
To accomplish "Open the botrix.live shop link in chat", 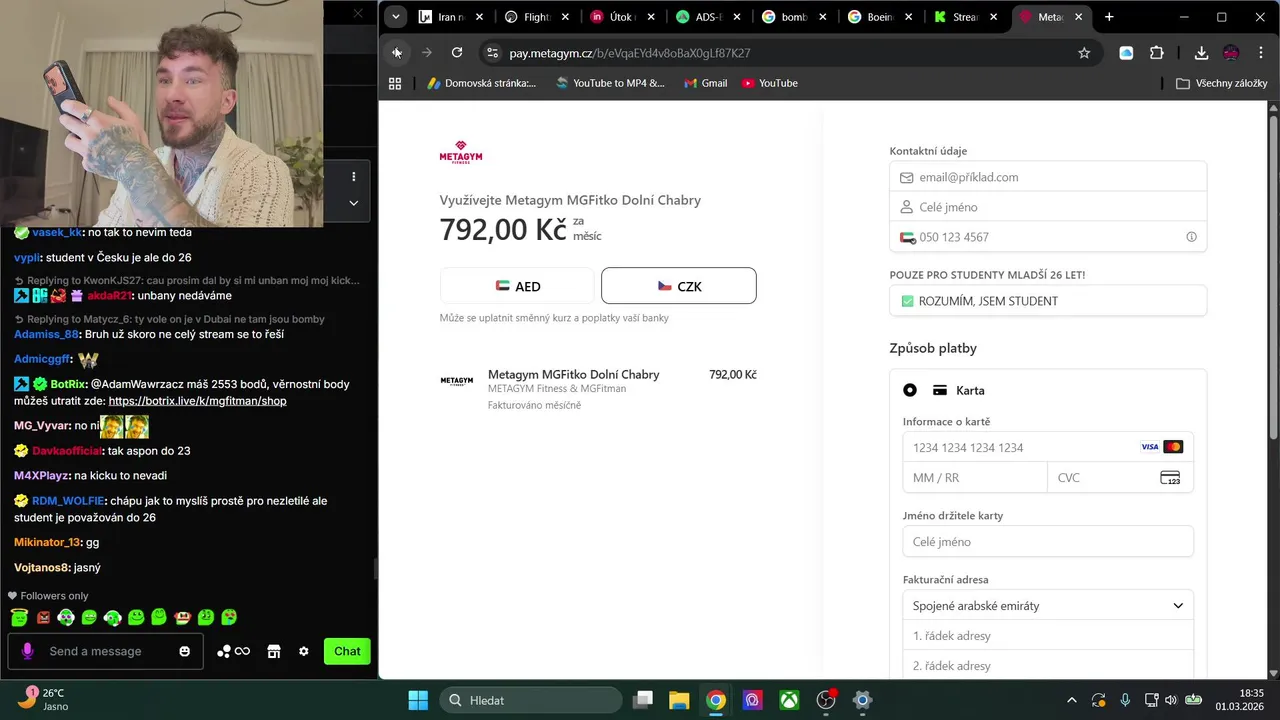I will tap(198, 401).
